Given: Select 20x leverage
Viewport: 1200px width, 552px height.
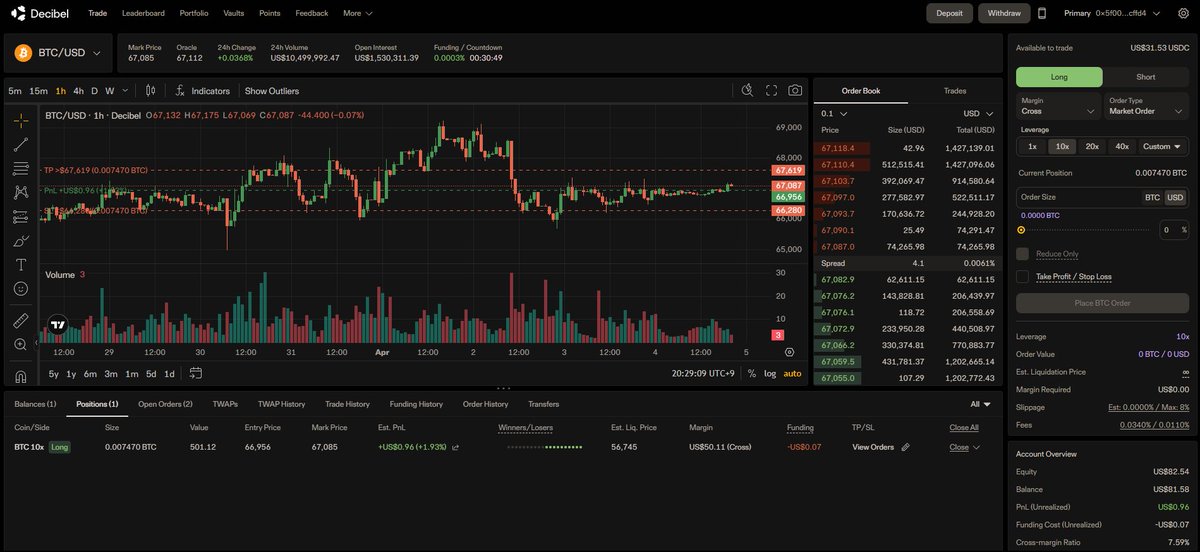Looking at the screenshot, I should click(1092, 146).
